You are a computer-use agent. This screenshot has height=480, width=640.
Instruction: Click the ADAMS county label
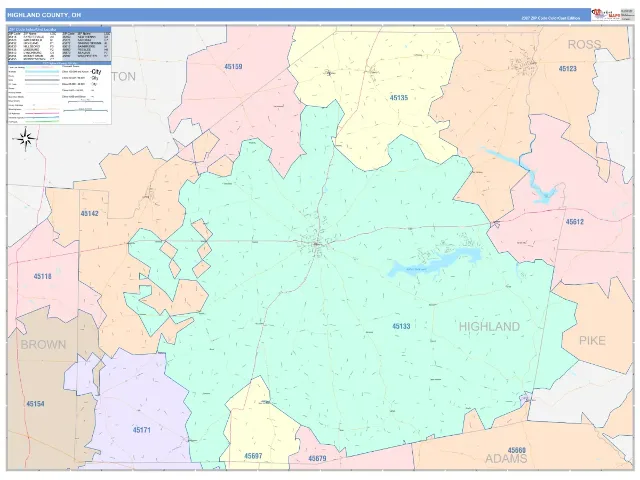pyautogui.click(x=506, y=459)
